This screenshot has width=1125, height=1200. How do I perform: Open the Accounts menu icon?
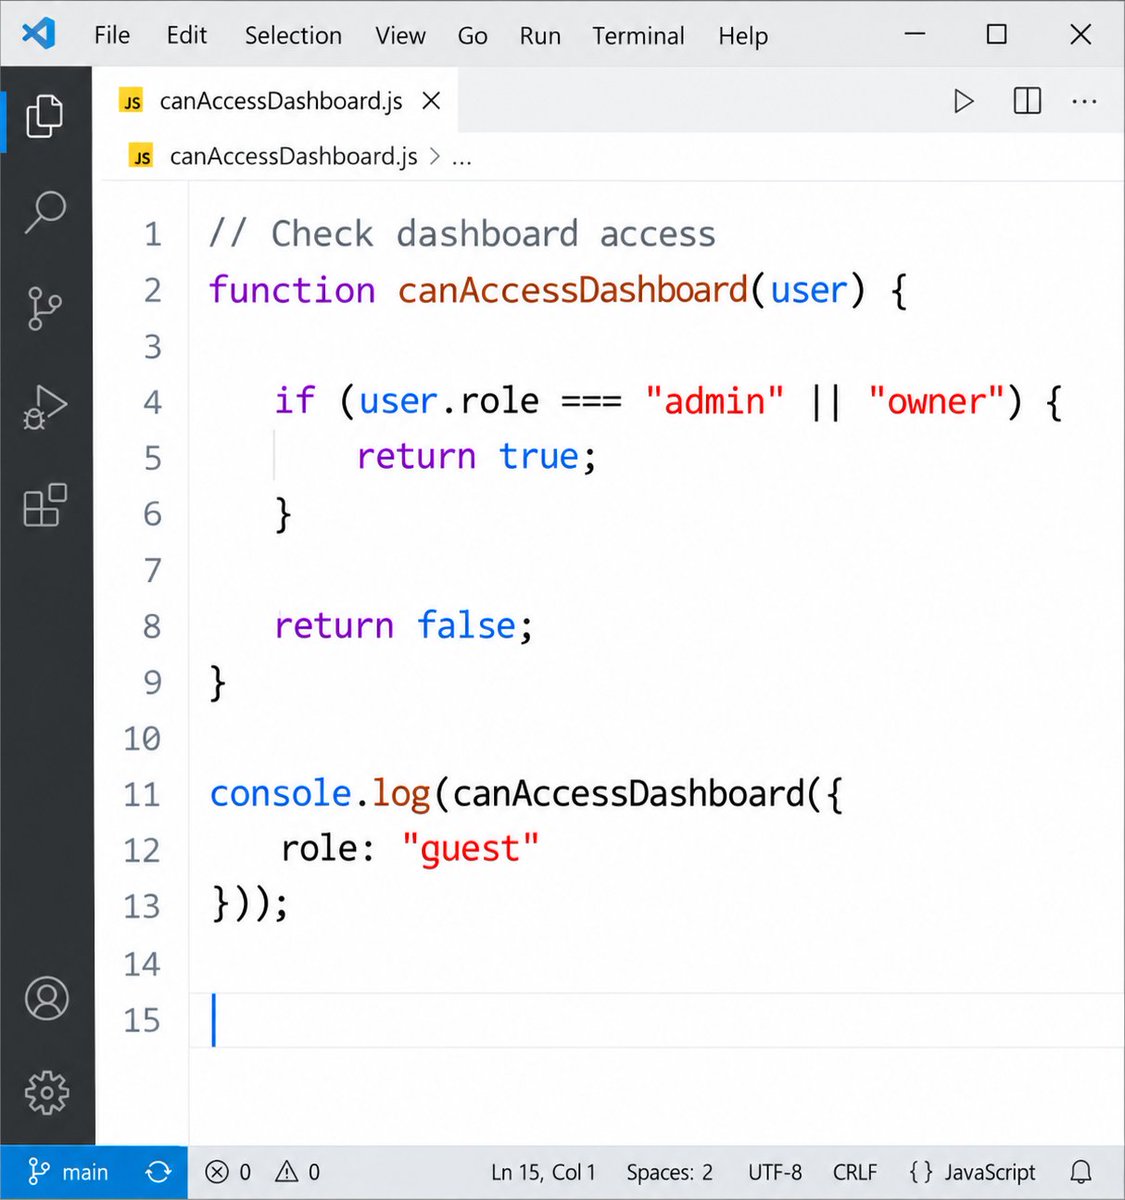[46, 998]
